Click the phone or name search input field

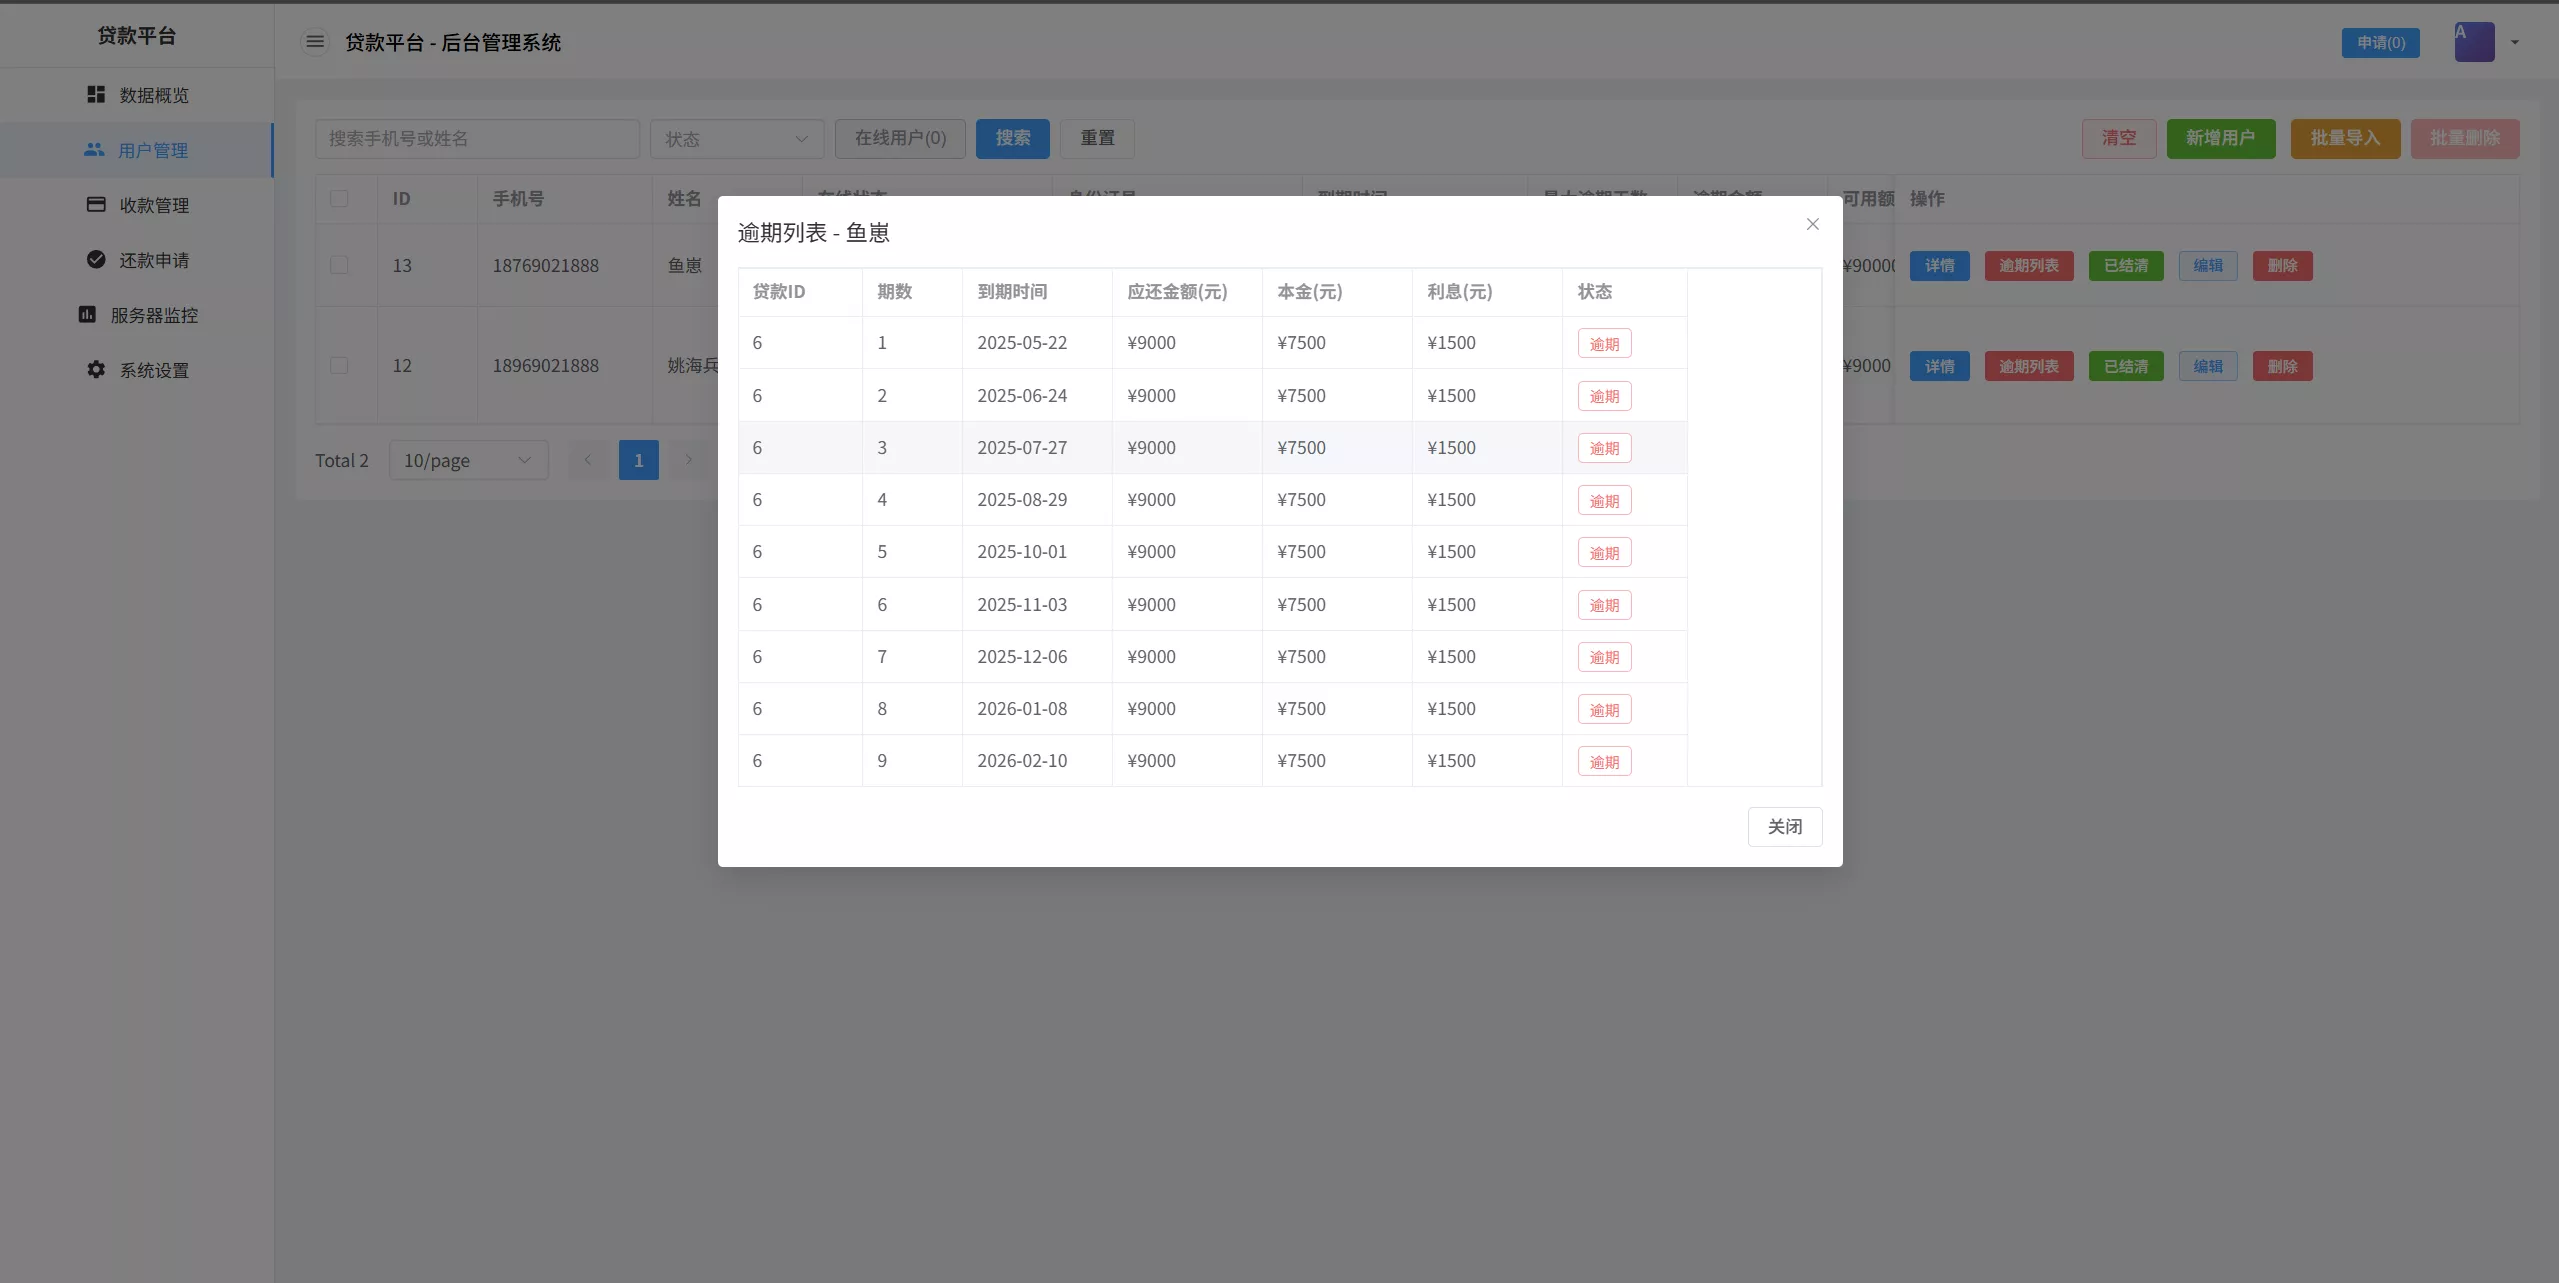point(478,138)
